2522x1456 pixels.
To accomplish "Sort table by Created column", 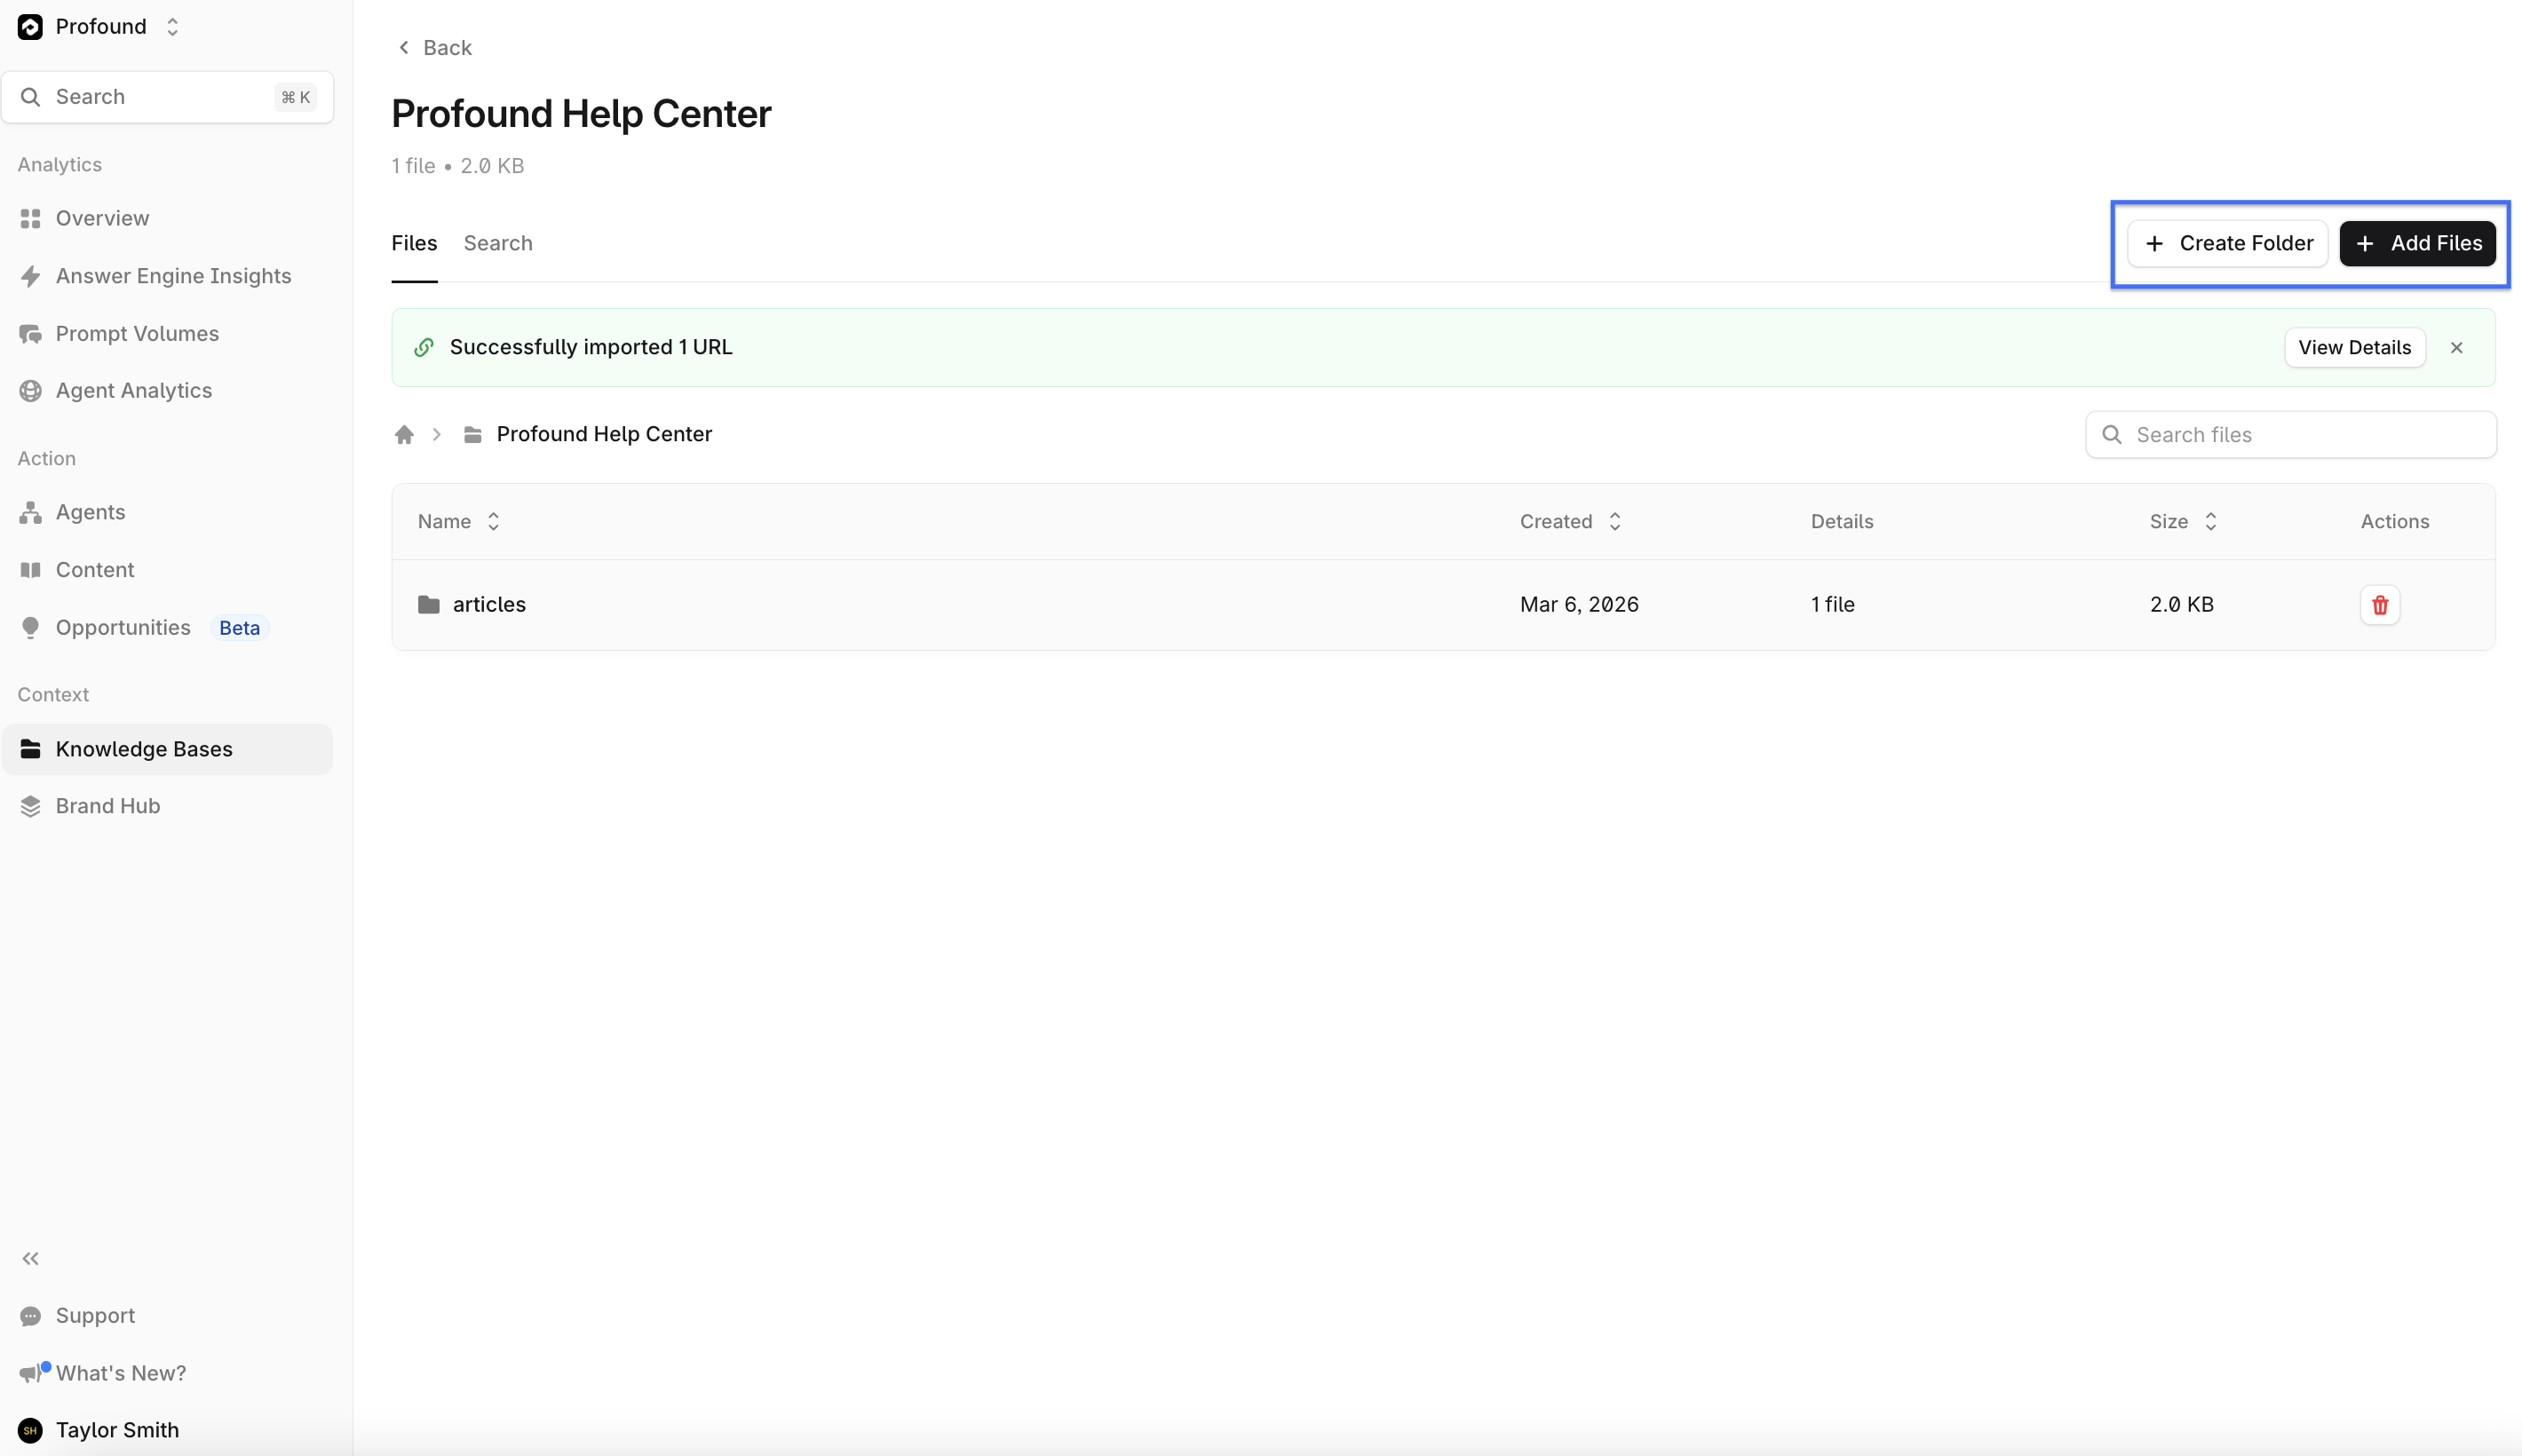I will (x=1570, y=521).
